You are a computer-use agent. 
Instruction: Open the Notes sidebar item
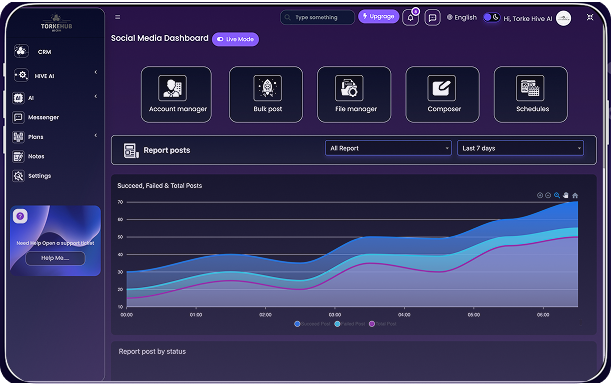point(28,156)
